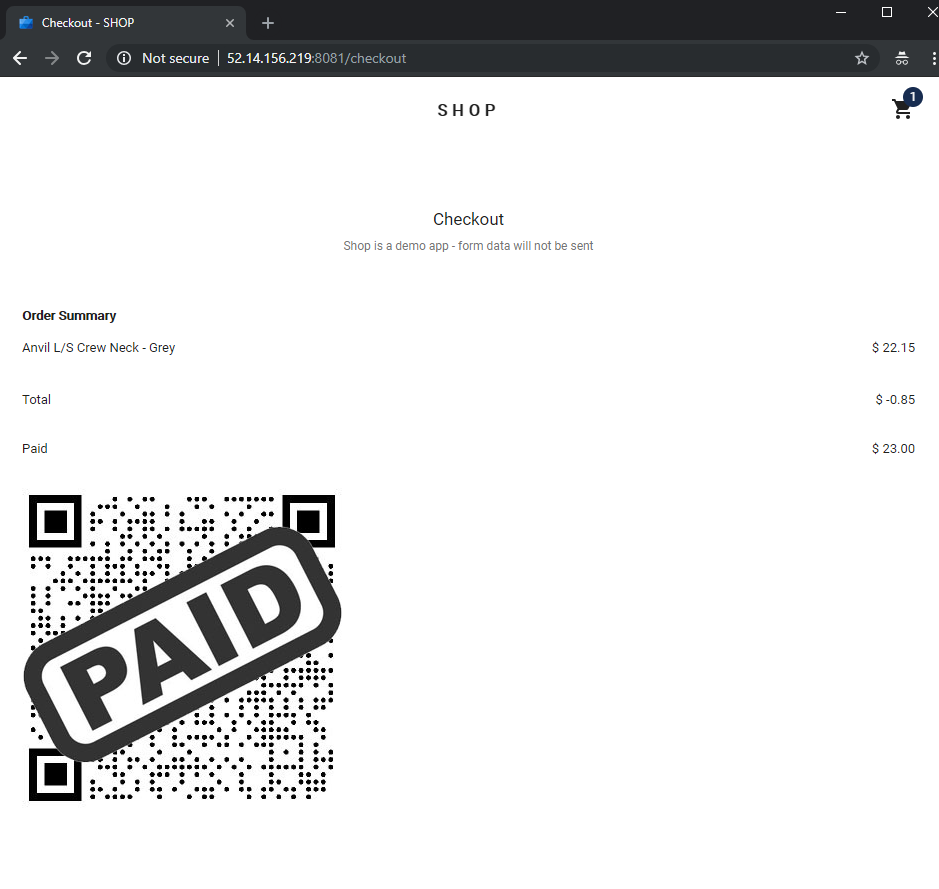Click Anvil L/S Crew Neck - Grey item
The width and height of the screenshot is (939, 889).
pyautogui.click(x=98, y=348)
